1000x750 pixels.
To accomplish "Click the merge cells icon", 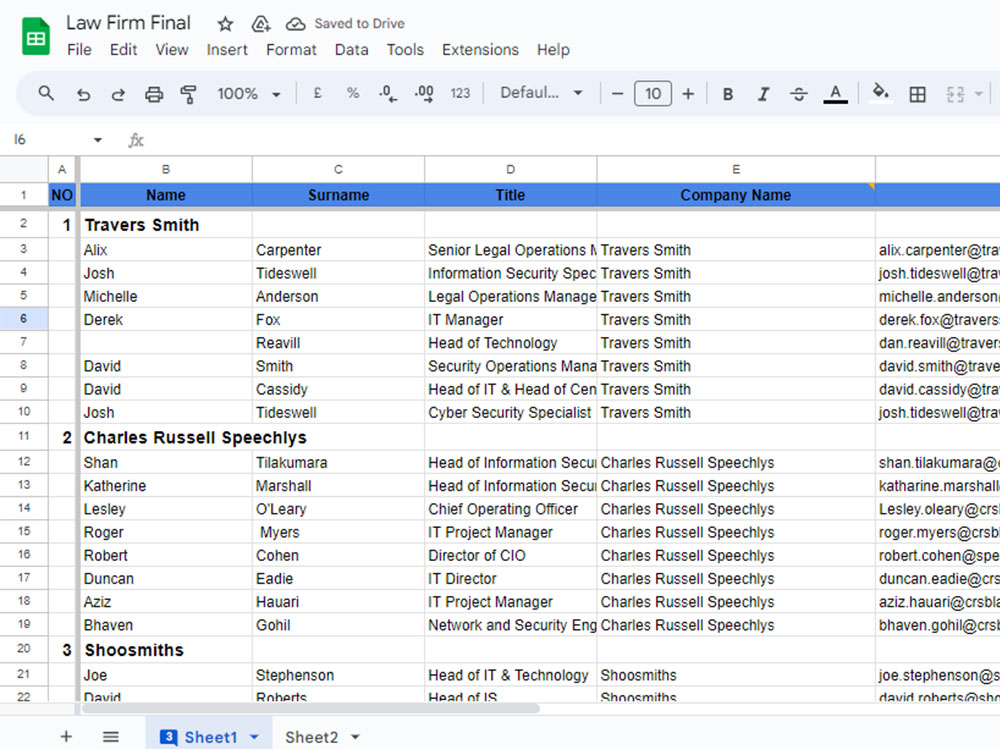I will (x=955, y=94).
